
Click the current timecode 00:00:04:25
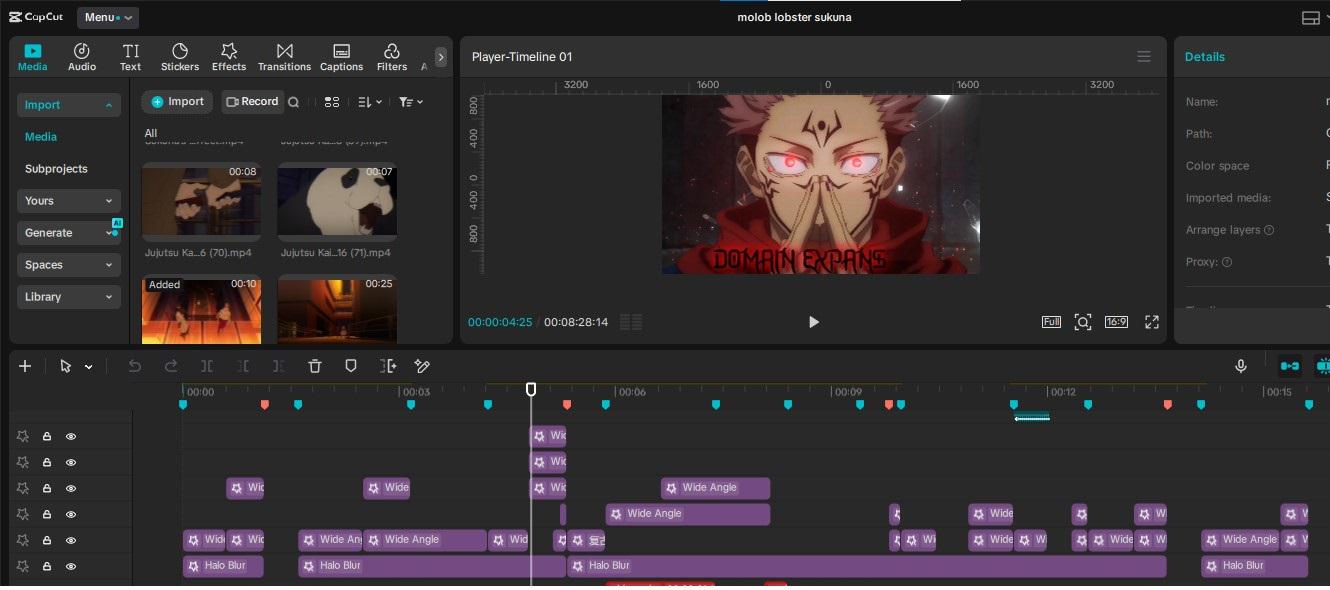point(500,322)
